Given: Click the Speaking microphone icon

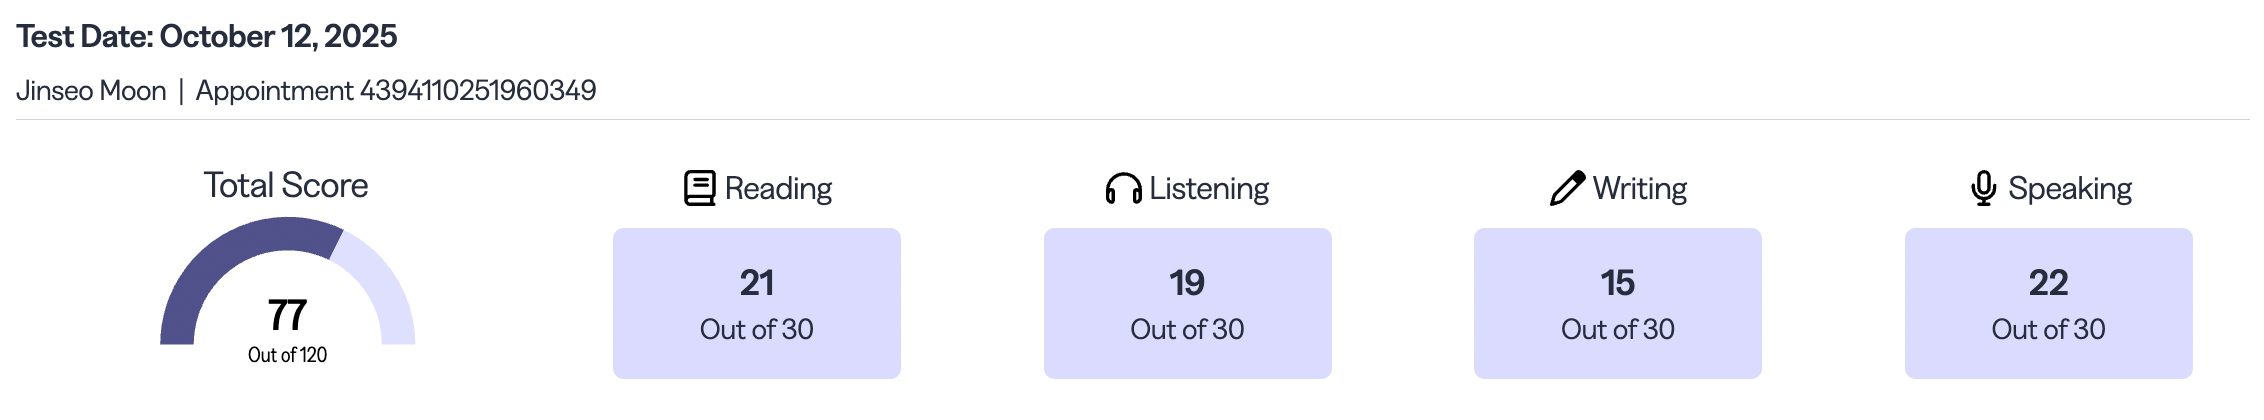Looking at the screenshot, I should click(1983, 188).
